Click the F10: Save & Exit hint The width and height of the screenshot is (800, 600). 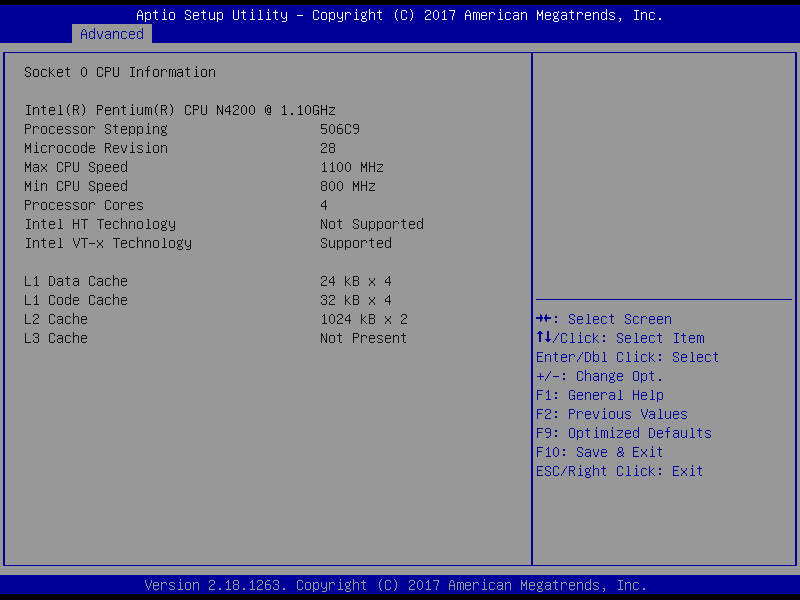click(599, 452)
